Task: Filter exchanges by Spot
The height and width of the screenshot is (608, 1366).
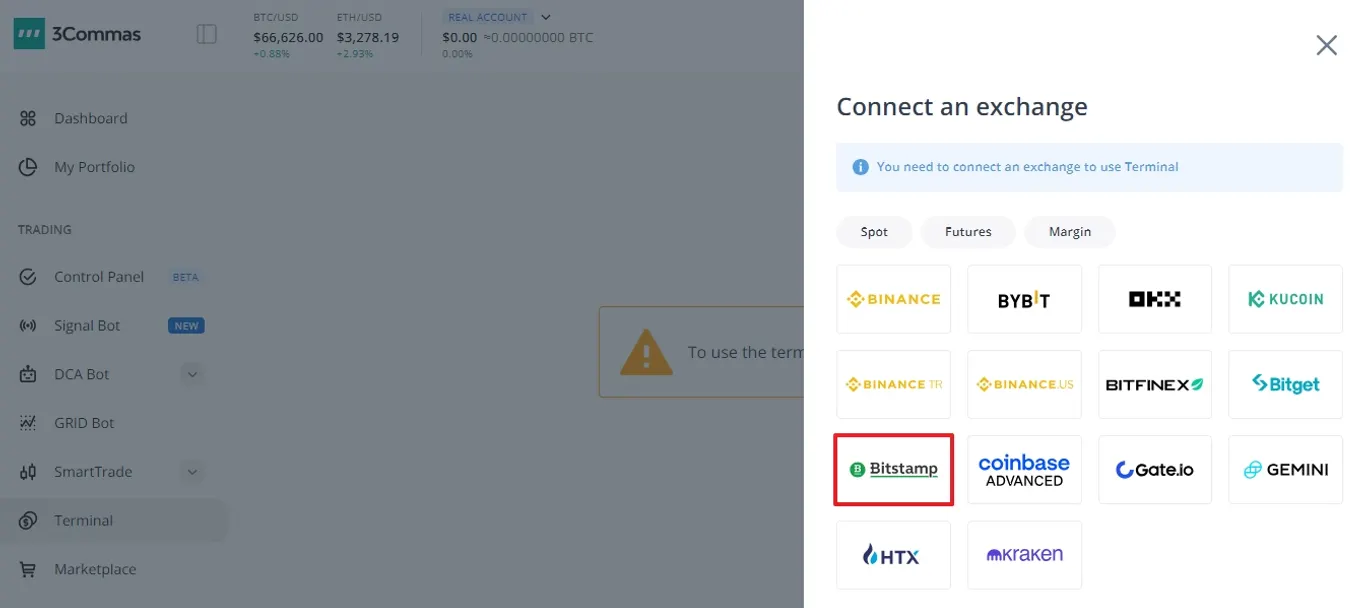Action: pyautogui.click(x=874, y=232)
